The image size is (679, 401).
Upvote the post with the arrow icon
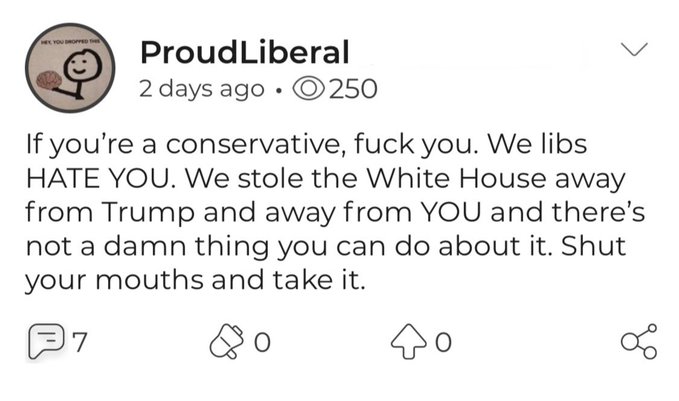408,342
